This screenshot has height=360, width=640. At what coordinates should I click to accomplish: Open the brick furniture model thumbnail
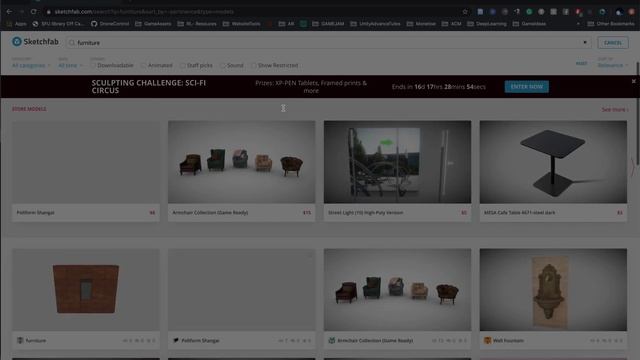pos(86,289)
